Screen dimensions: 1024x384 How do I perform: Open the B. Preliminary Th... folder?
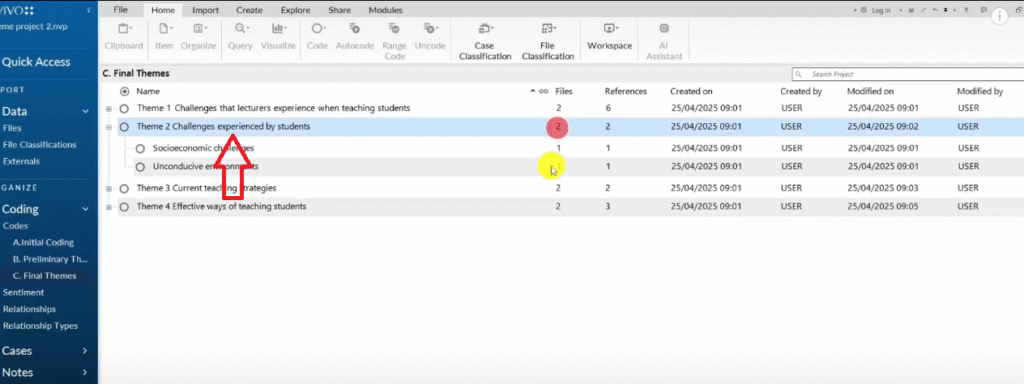click(50, 259)
